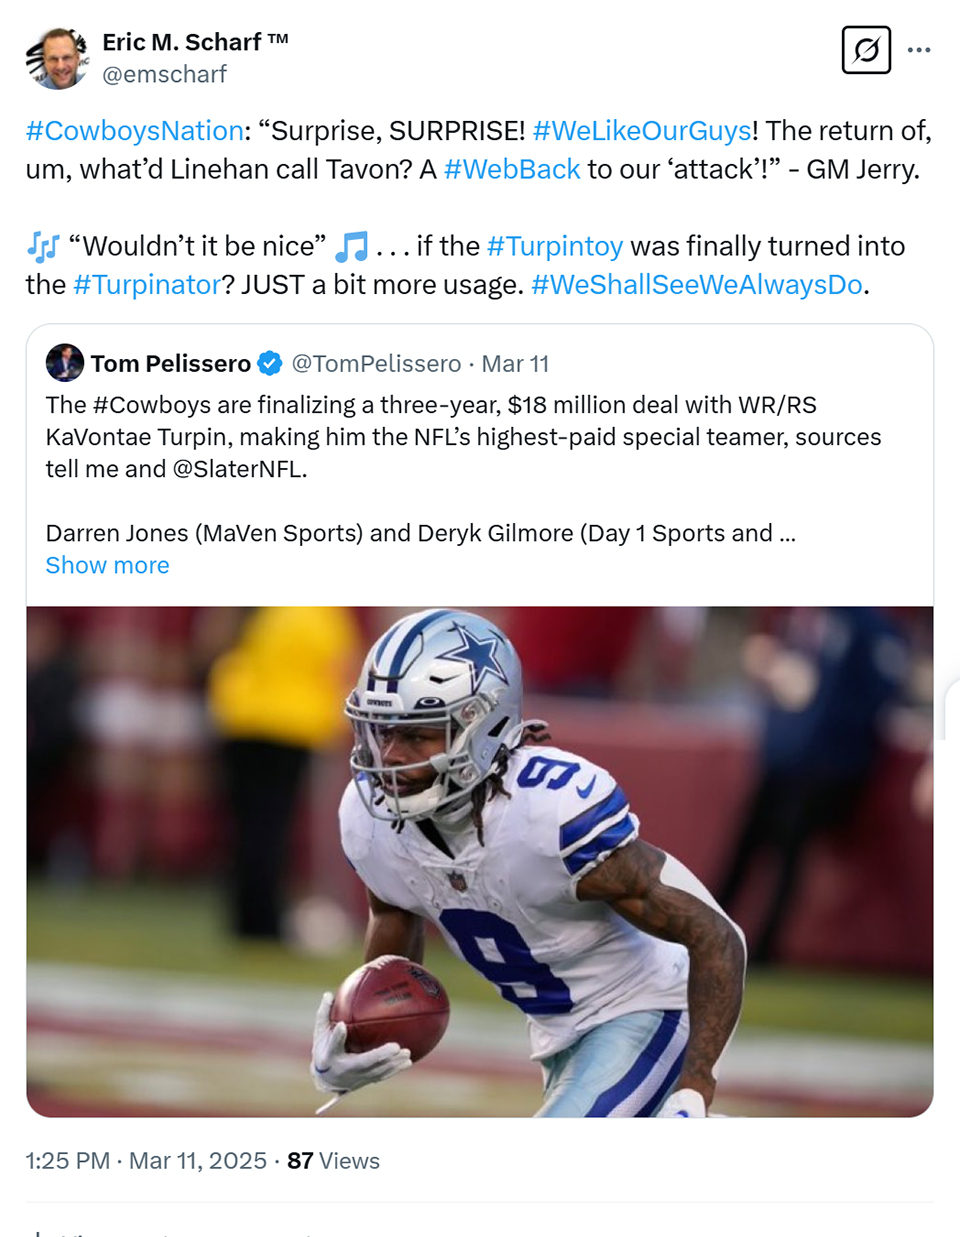Expand quoted tweet with Show more
The width and height of the screenshot is (960, 1237).
(108, 565)
